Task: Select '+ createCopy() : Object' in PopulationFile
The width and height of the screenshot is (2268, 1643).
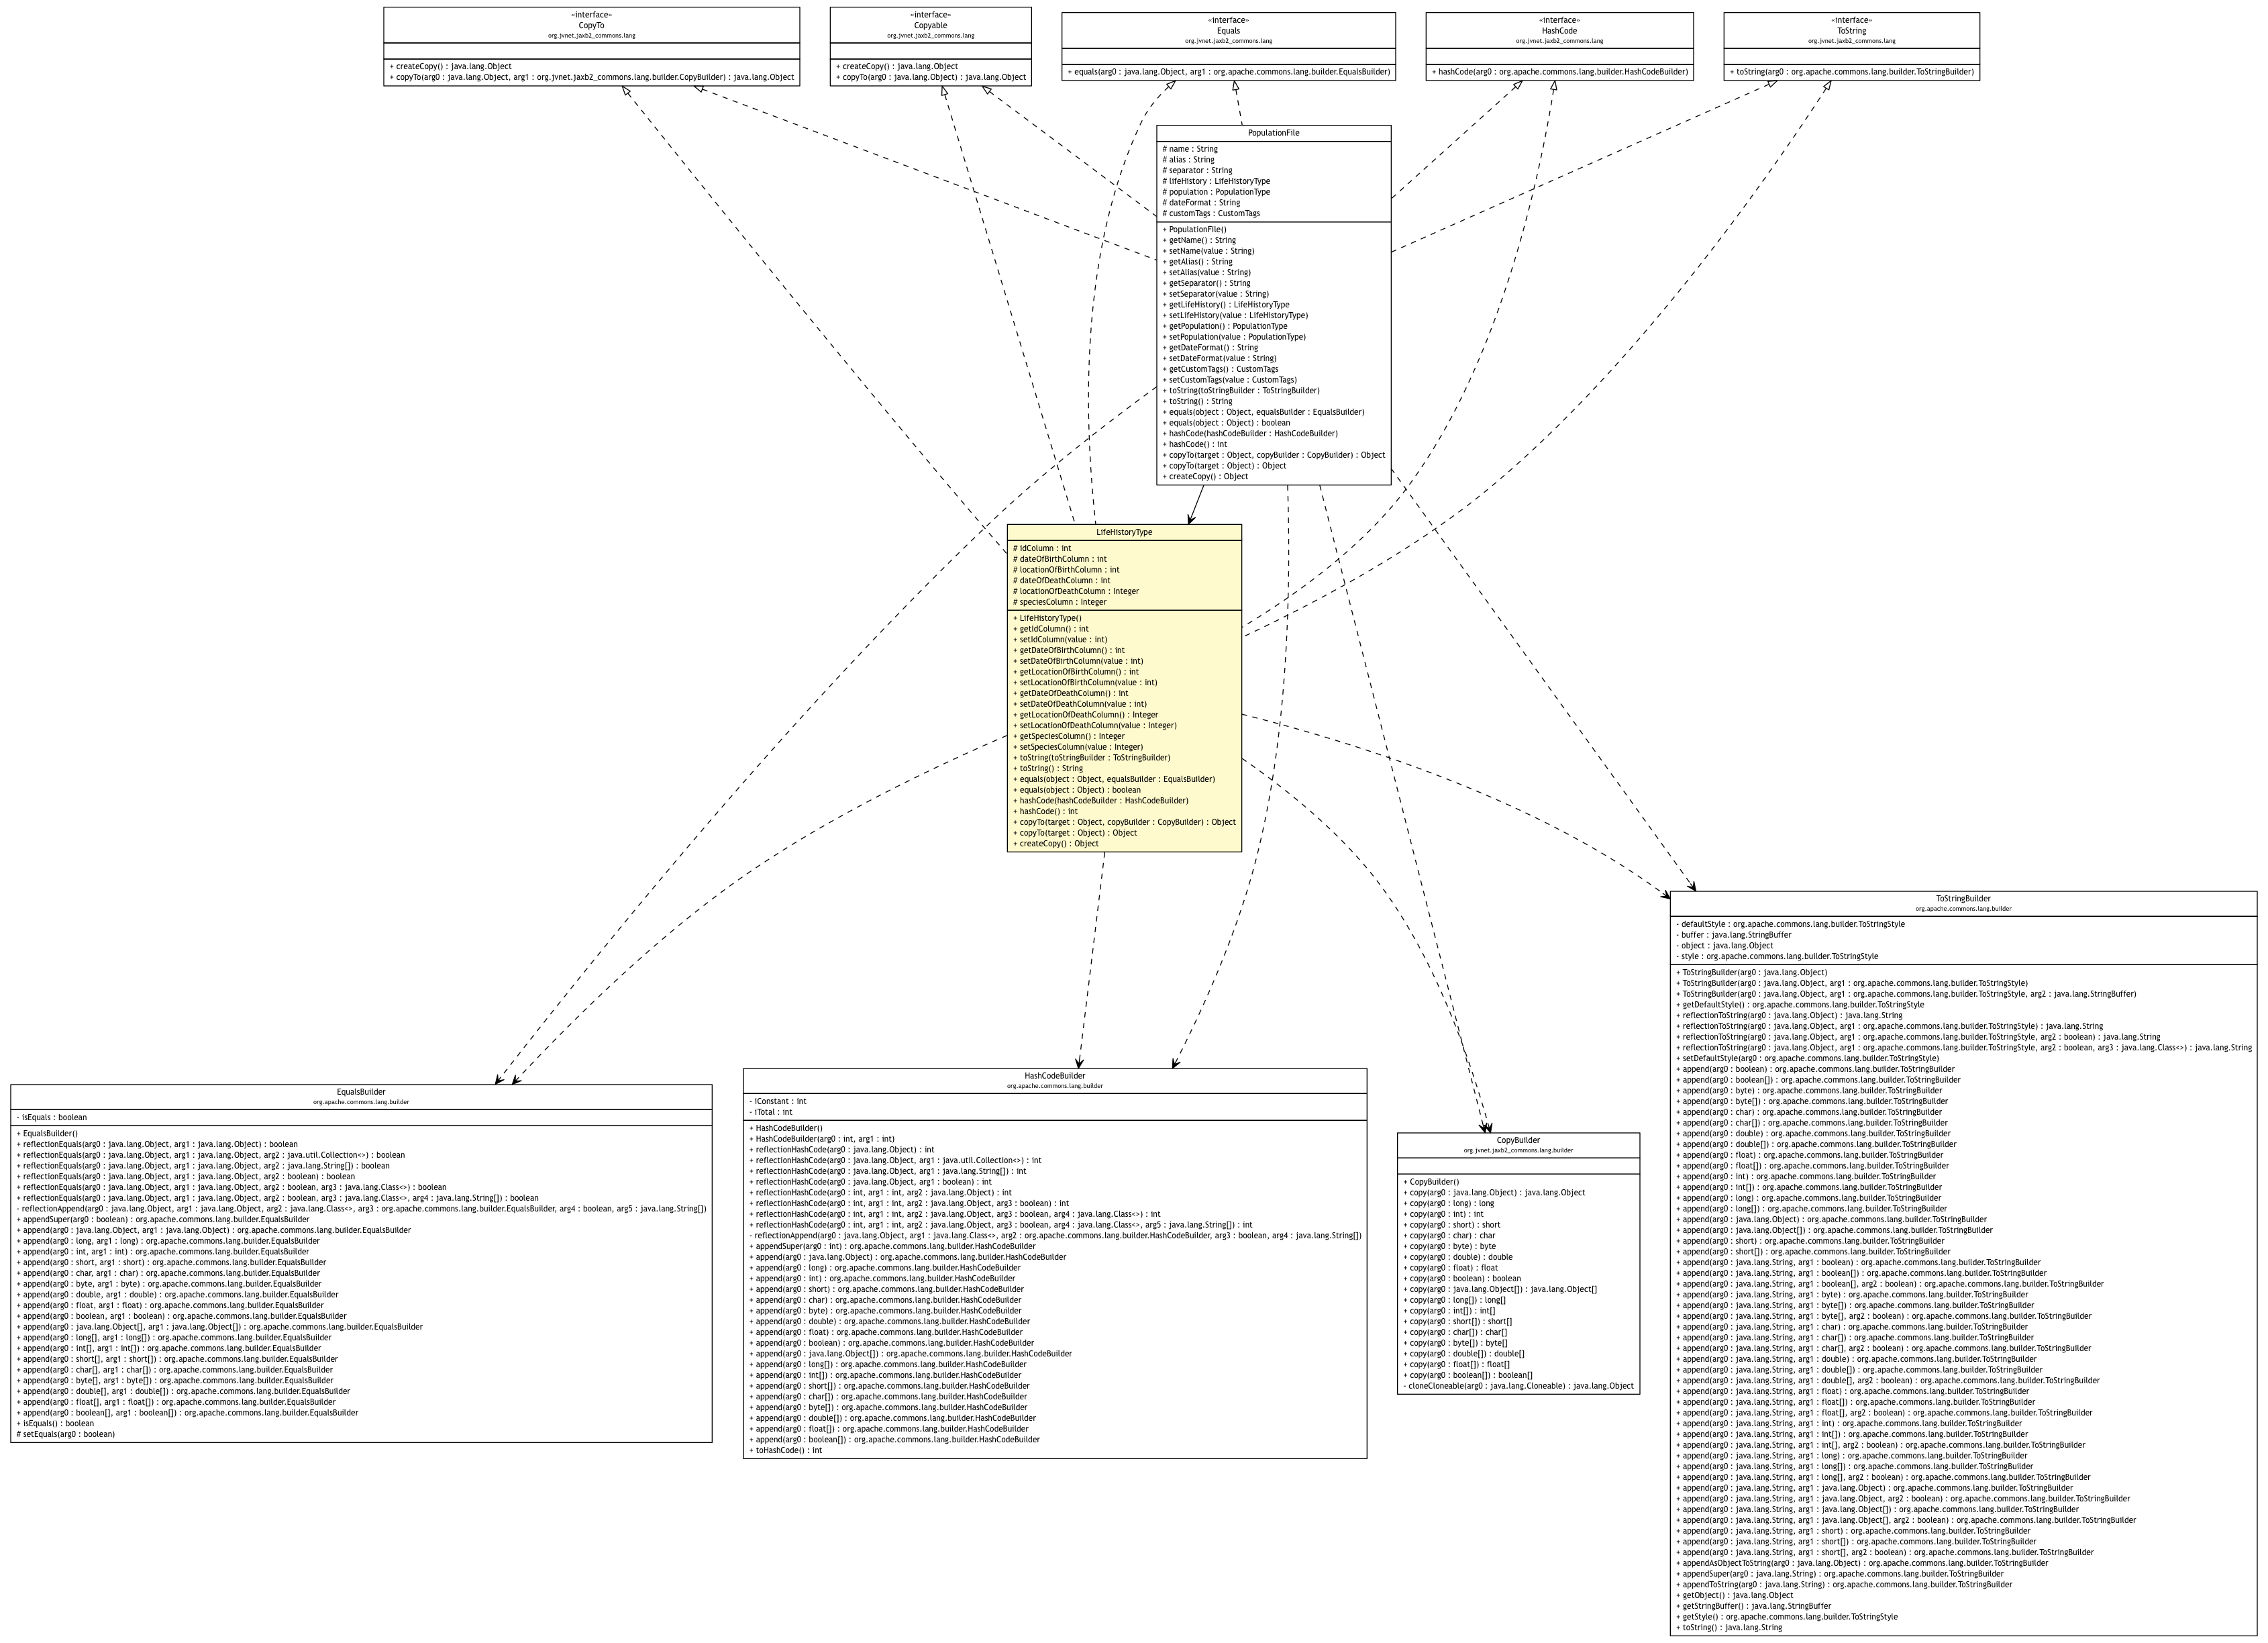Action: click(1205, 477)
